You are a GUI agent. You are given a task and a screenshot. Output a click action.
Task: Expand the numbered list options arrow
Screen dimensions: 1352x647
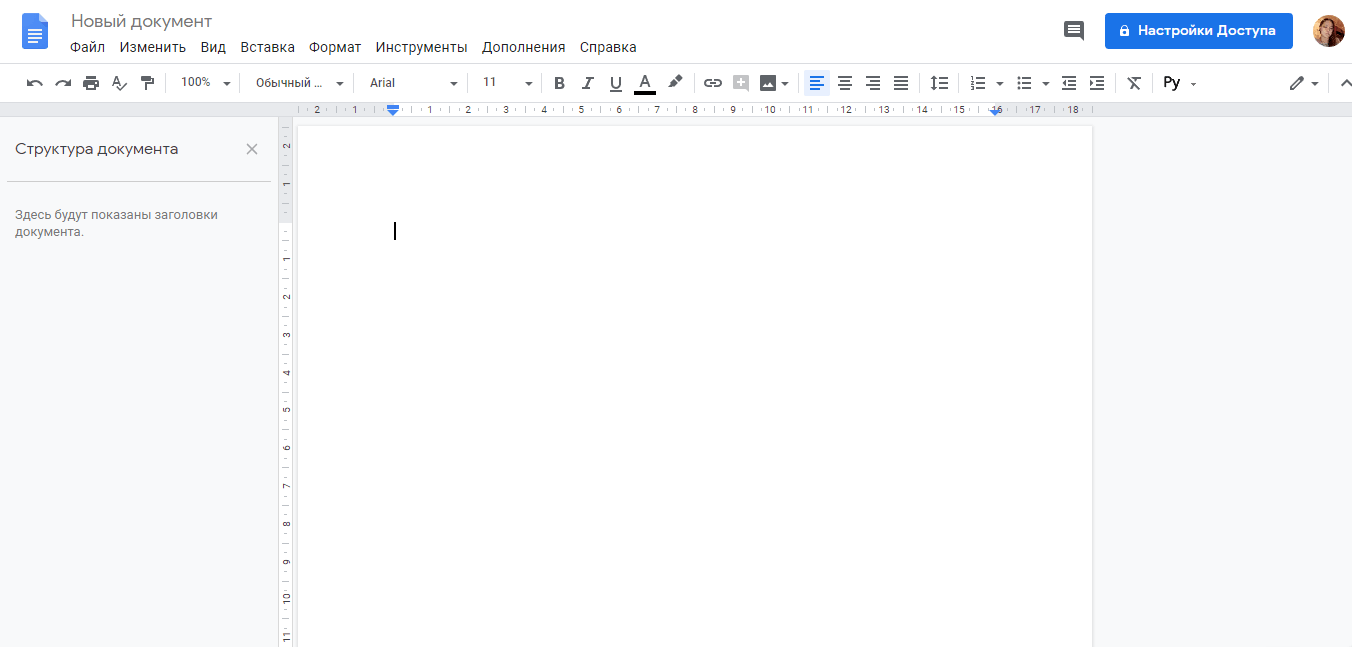click(x=998, y=83)
